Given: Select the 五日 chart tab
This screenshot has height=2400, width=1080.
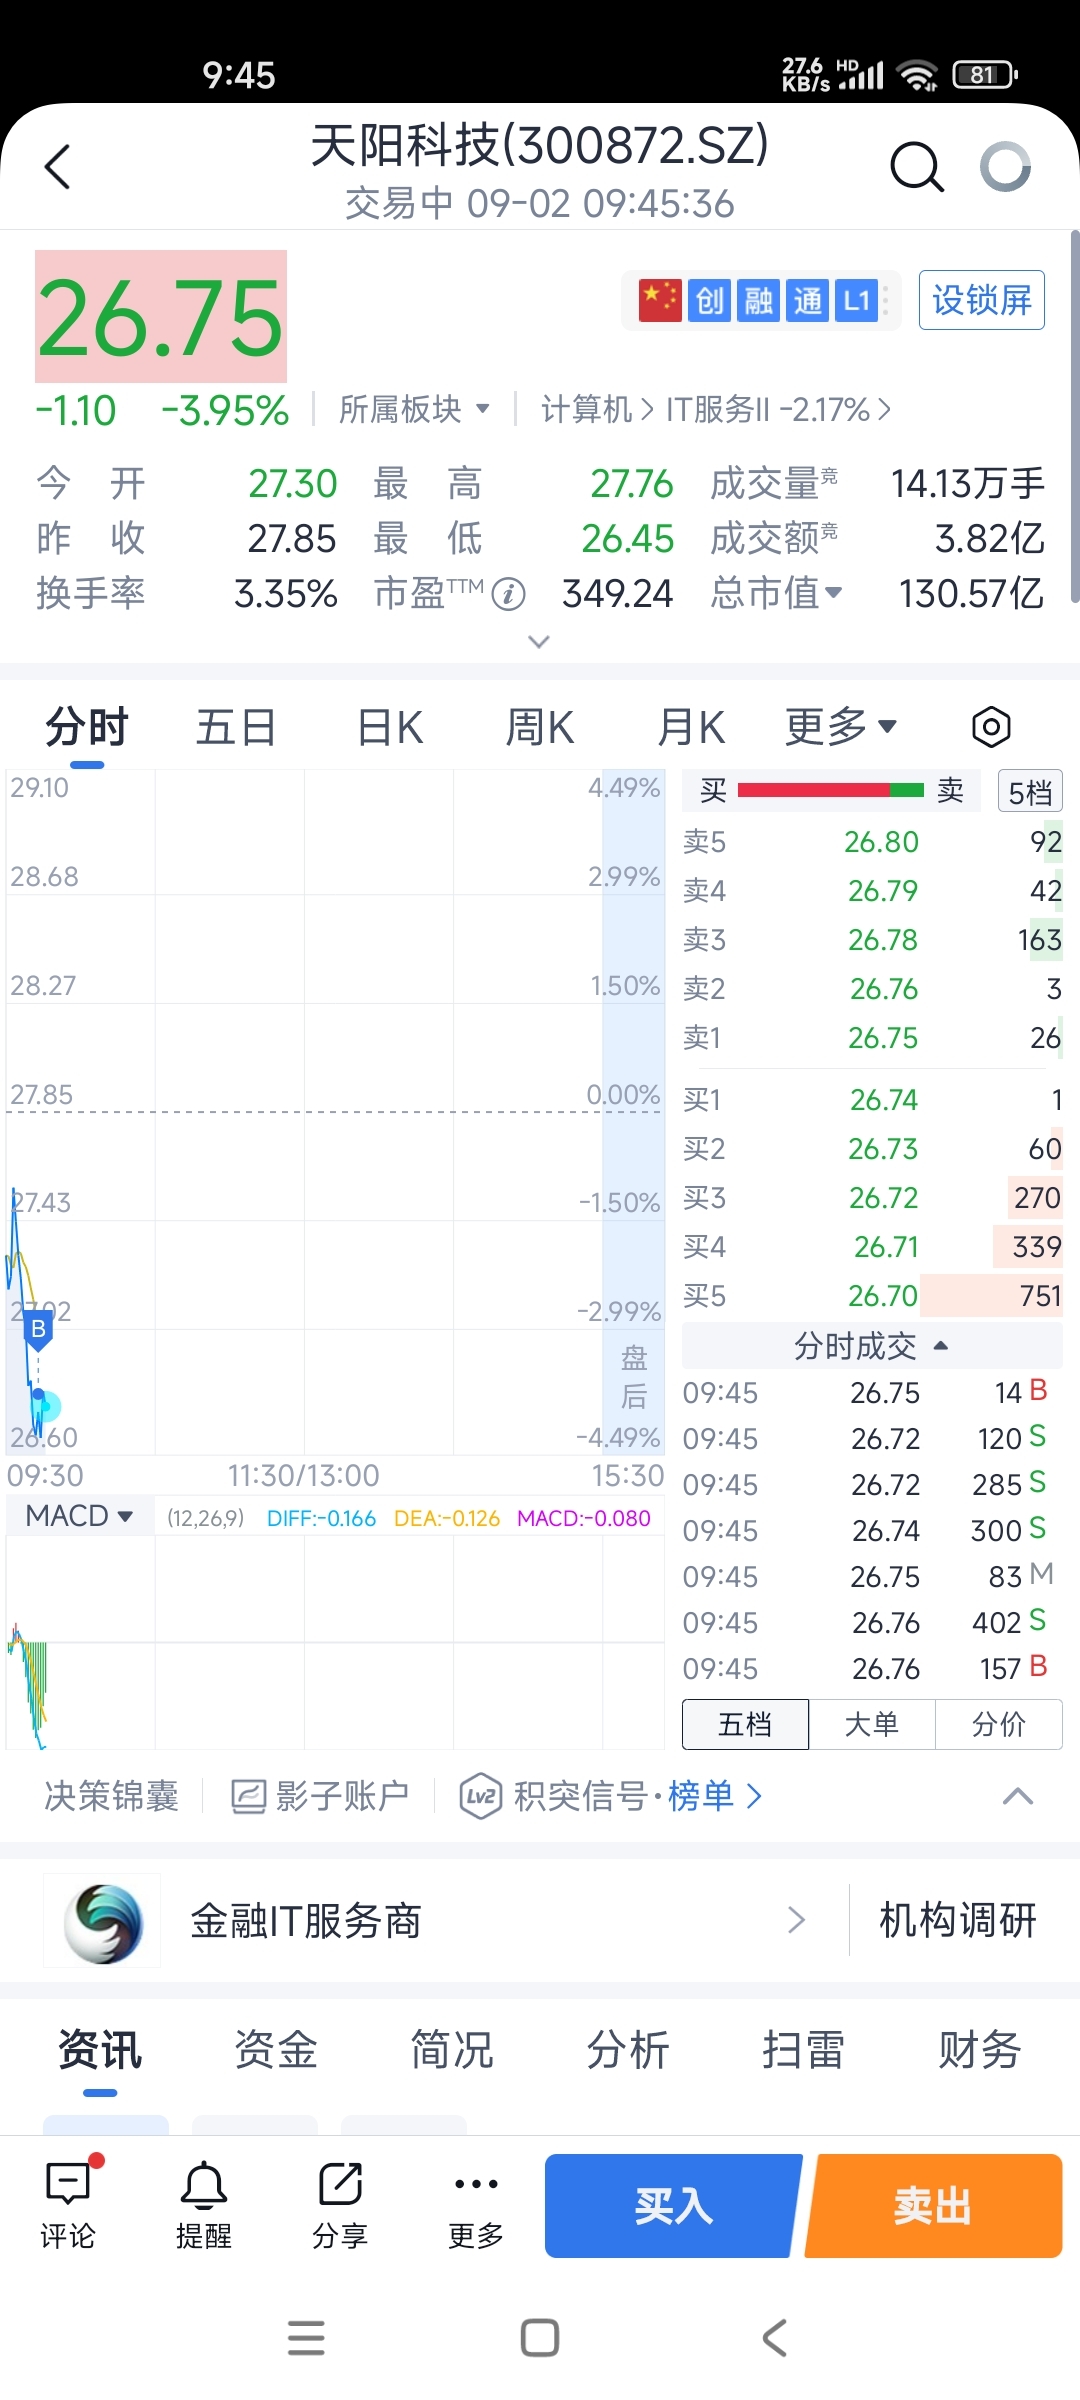Looking at the screenshot, I should [x=236, y=727].
